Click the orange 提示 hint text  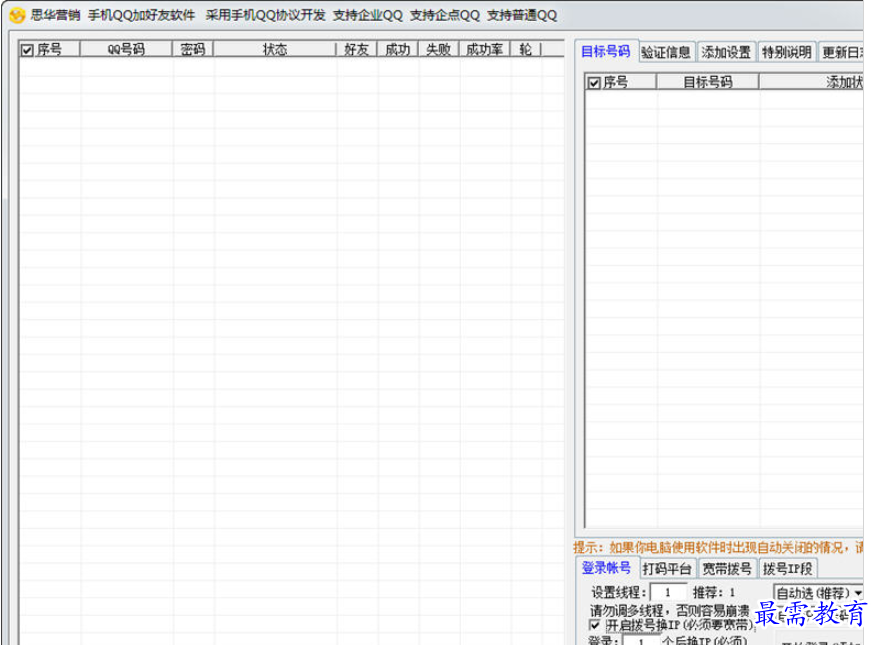pos(718,547)
